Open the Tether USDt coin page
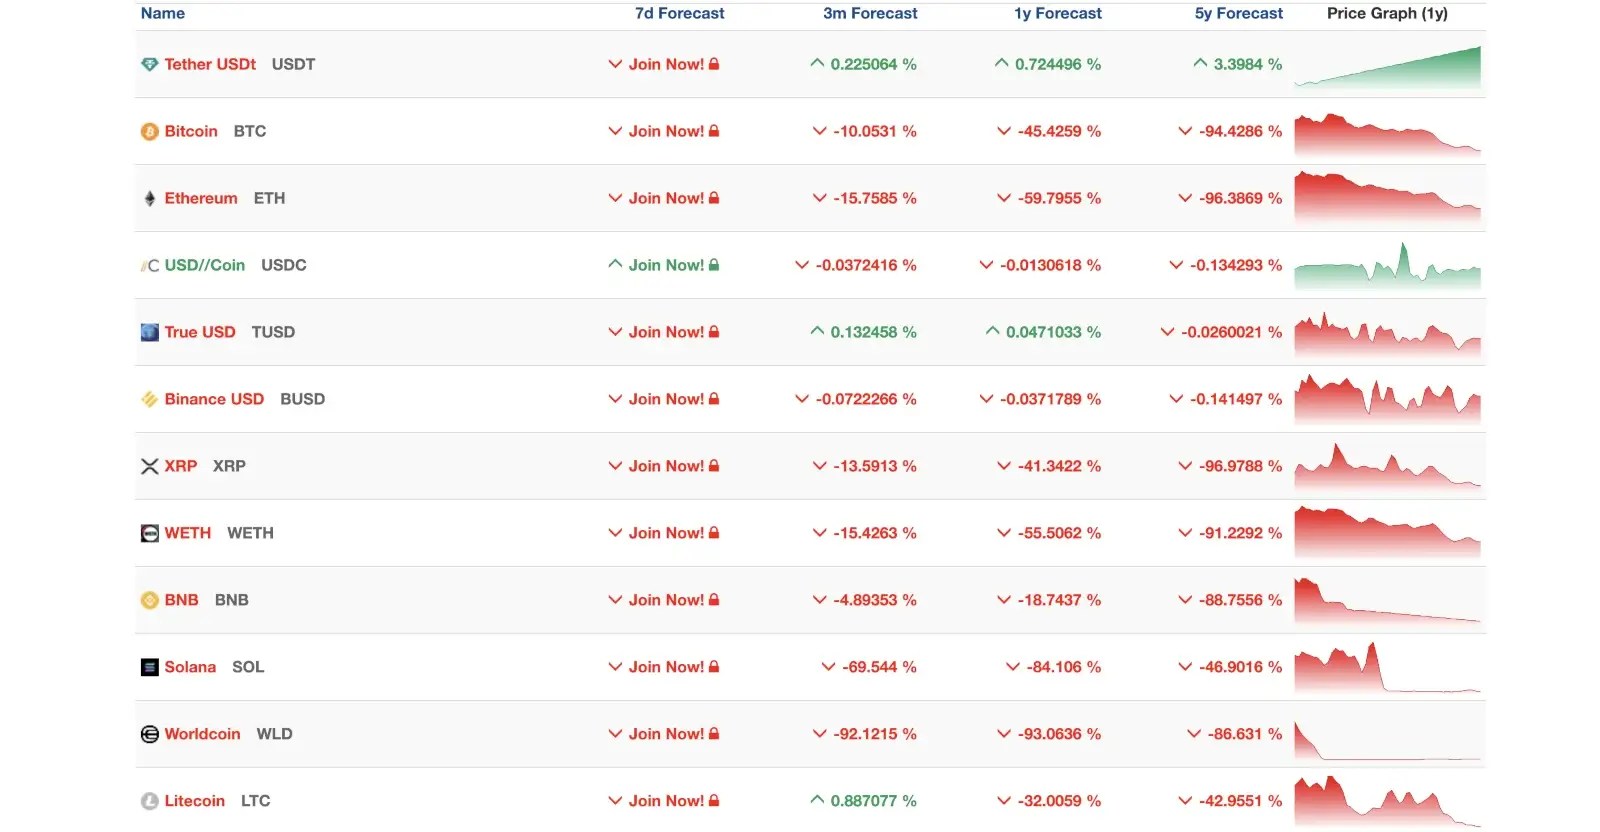Image resolution: width=1600 pixels, height=832 pixels. [210, 64]
